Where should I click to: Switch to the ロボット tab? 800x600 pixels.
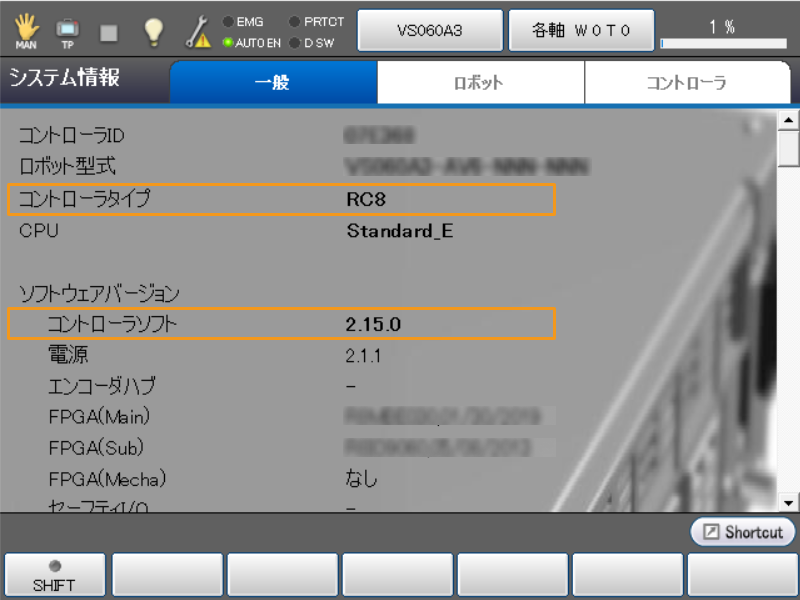coord(480,82)
